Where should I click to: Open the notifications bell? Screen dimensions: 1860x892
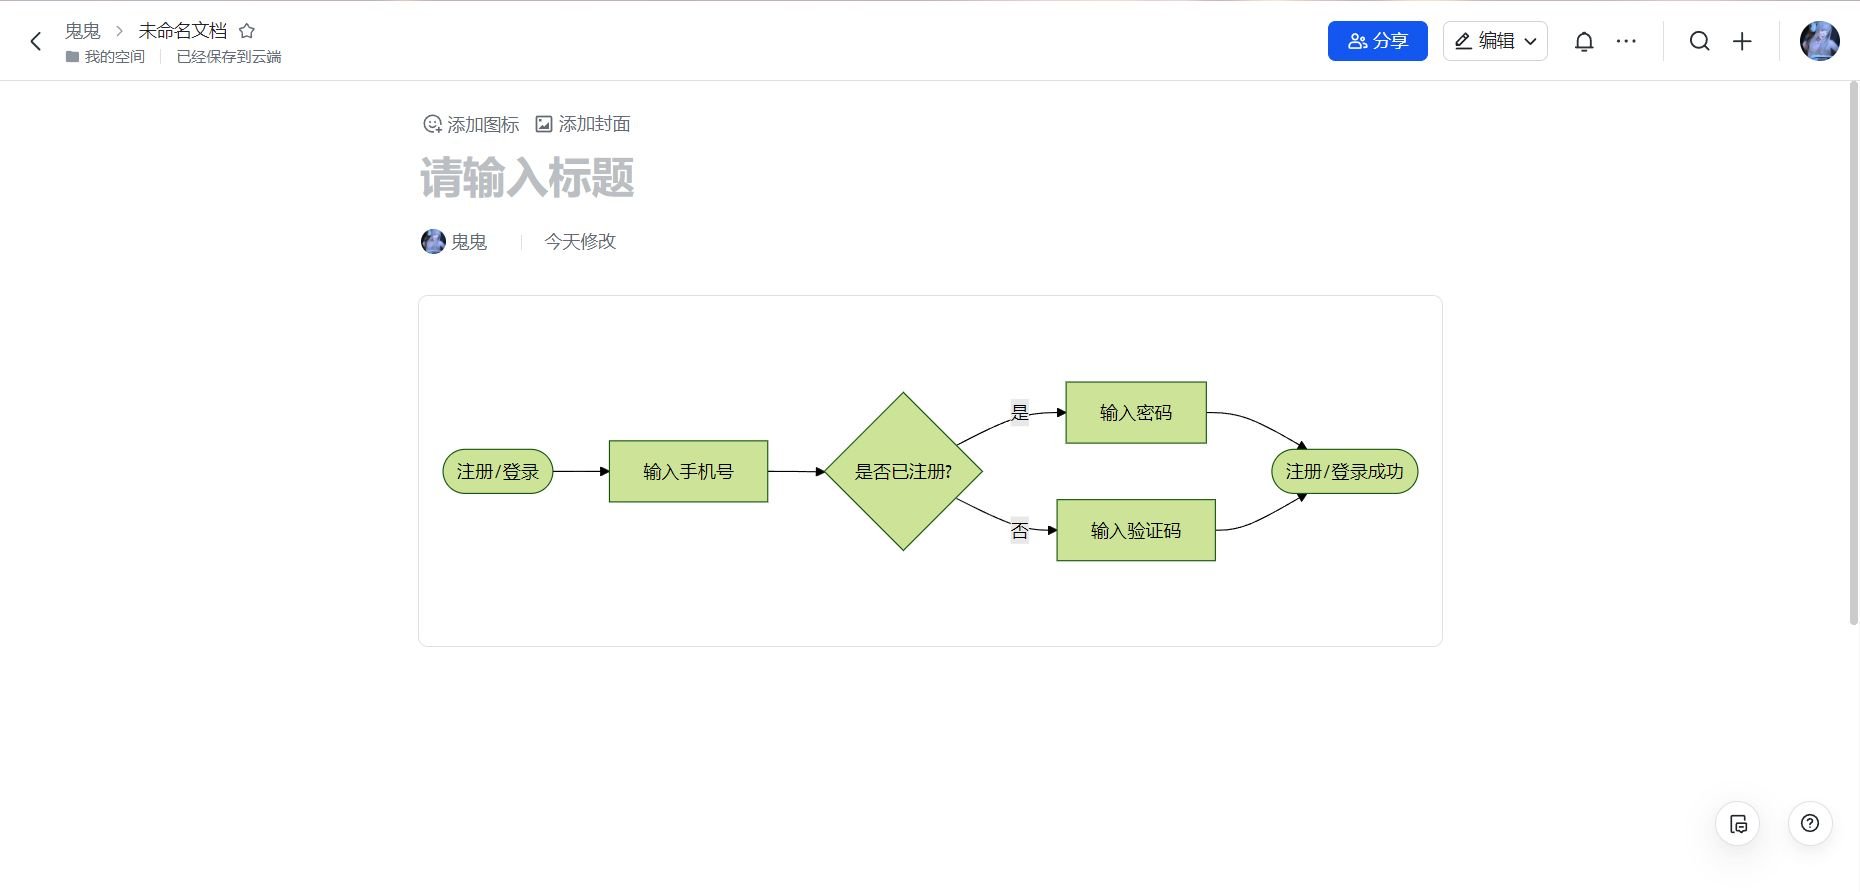(x=1584, y=41)
